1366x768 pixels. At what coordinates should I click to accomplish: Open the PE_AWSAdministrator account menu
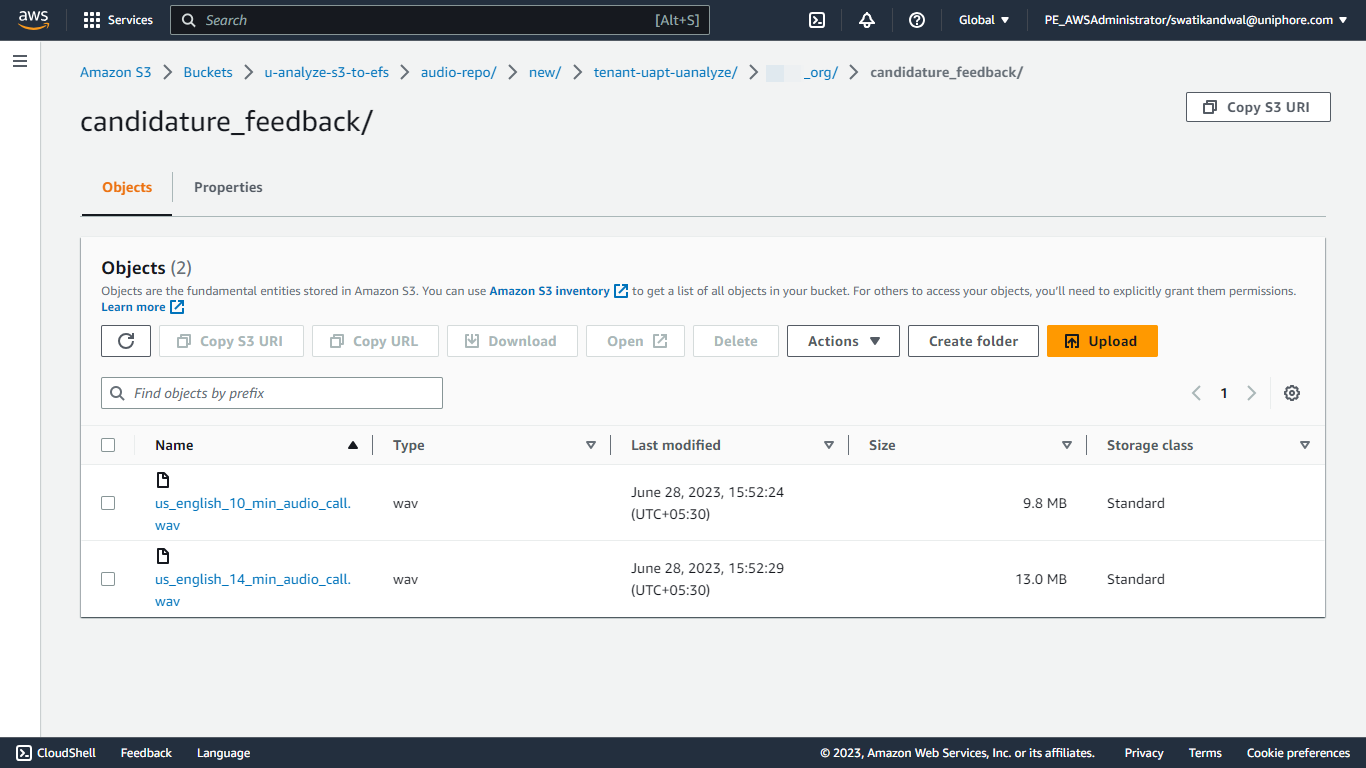pos(1196,20)
